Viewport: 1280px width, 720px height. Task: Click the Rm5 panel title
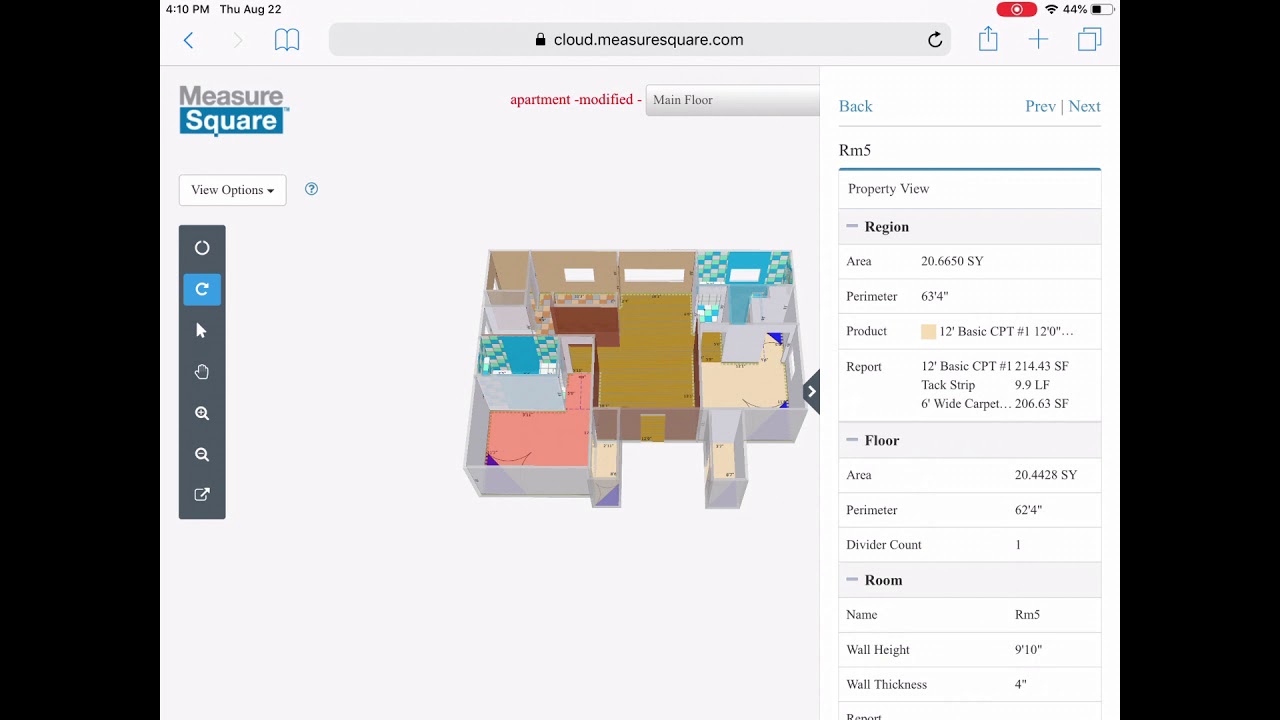(x=855, y=150)
